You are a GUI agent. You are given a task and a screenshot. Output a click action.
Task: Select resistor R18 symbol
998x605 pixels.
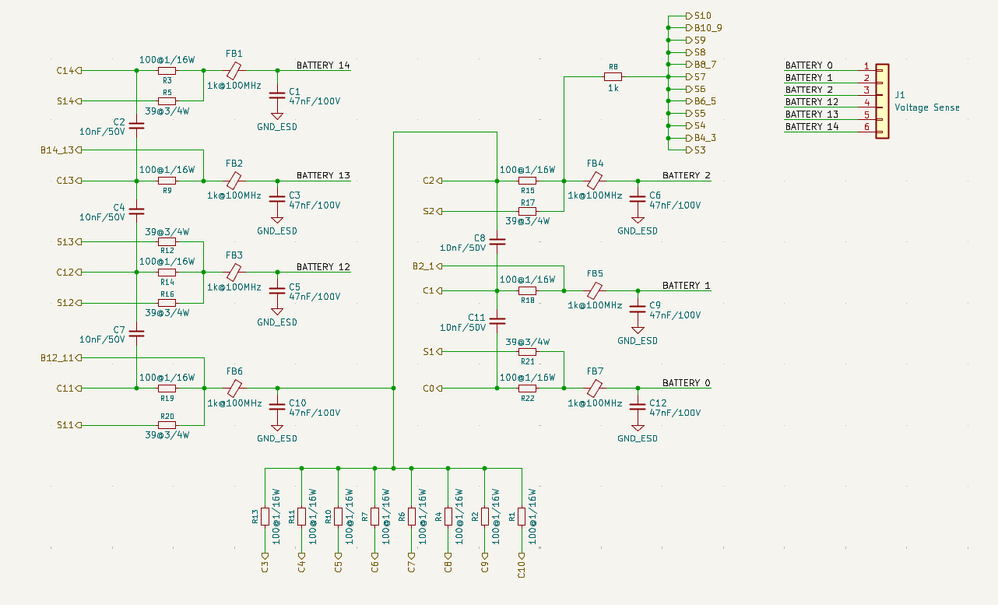click(527, 291)
